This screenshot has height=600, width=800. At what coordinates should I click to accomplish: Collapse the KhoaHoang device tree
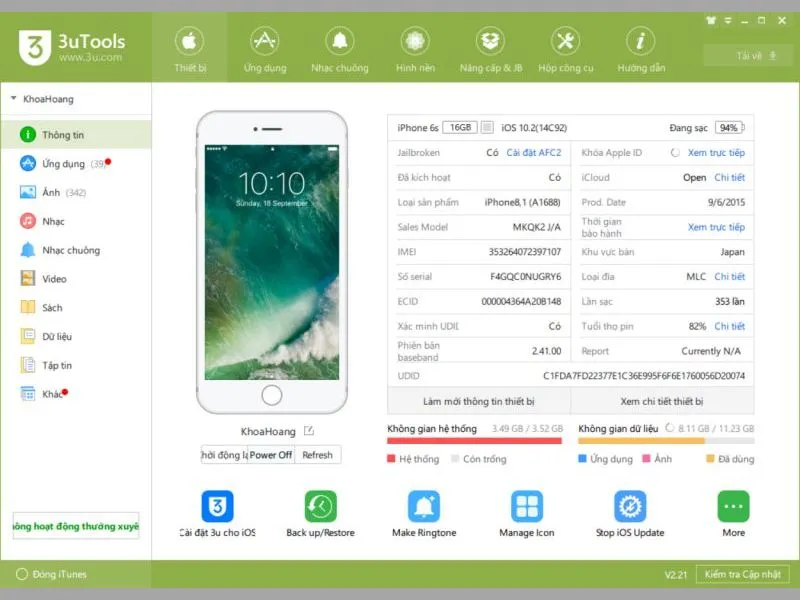[x=14, y=98]
